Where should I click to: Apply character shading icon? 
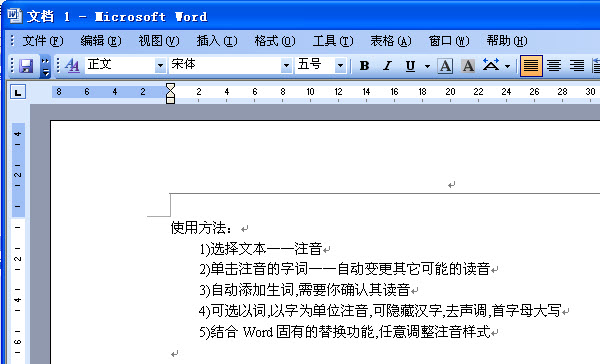coord(468,66)
